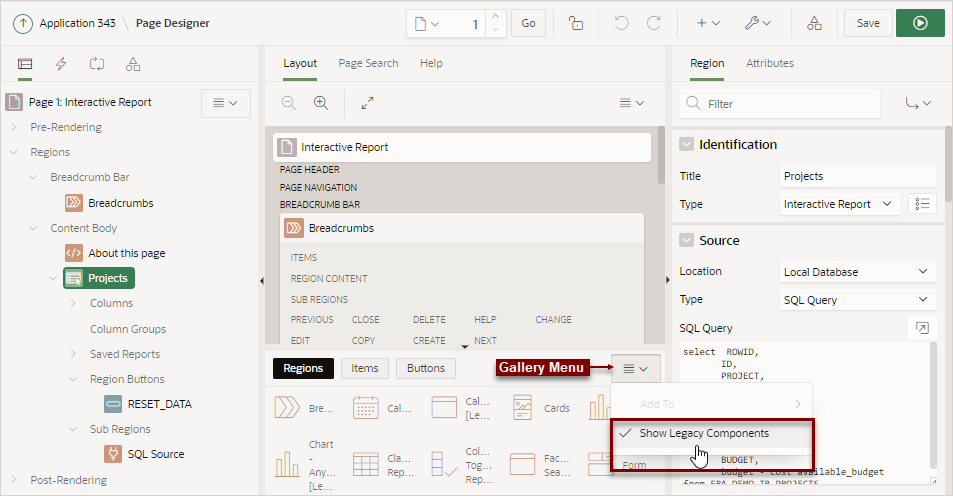Click the Classic Report gallery icon

click(x=365, y=465)
